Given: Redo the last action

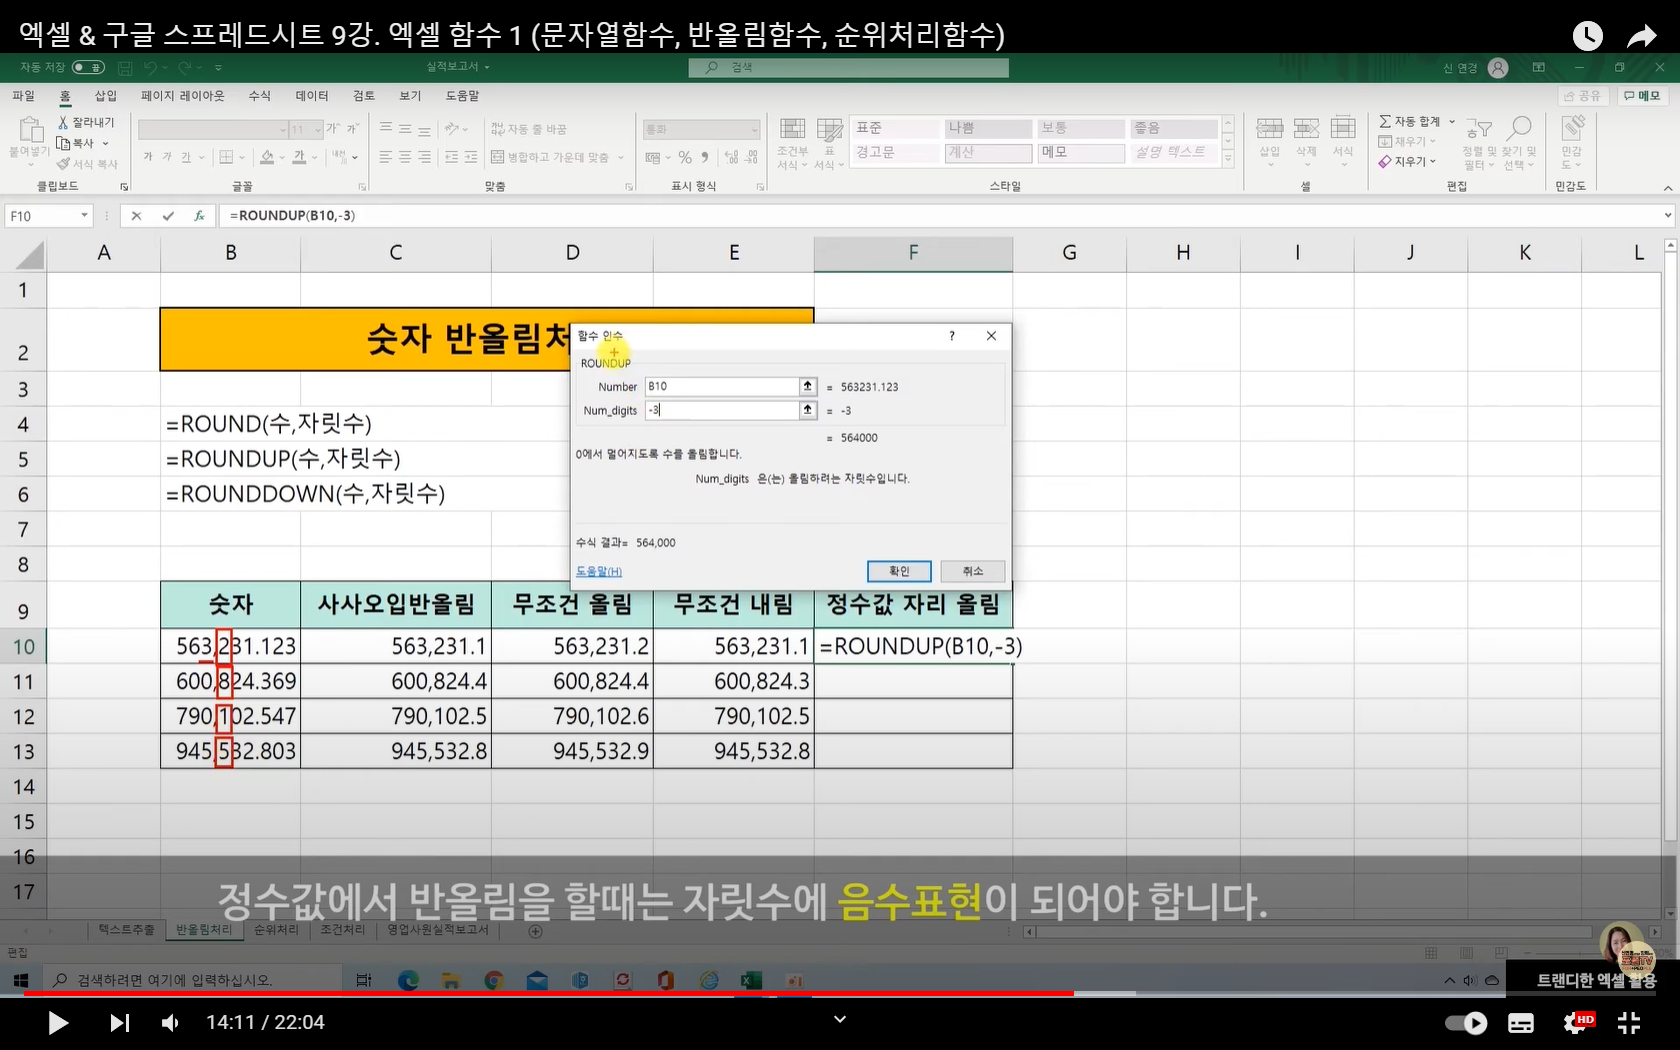Looking at the screenshot, I should click(x=185, y=68).
